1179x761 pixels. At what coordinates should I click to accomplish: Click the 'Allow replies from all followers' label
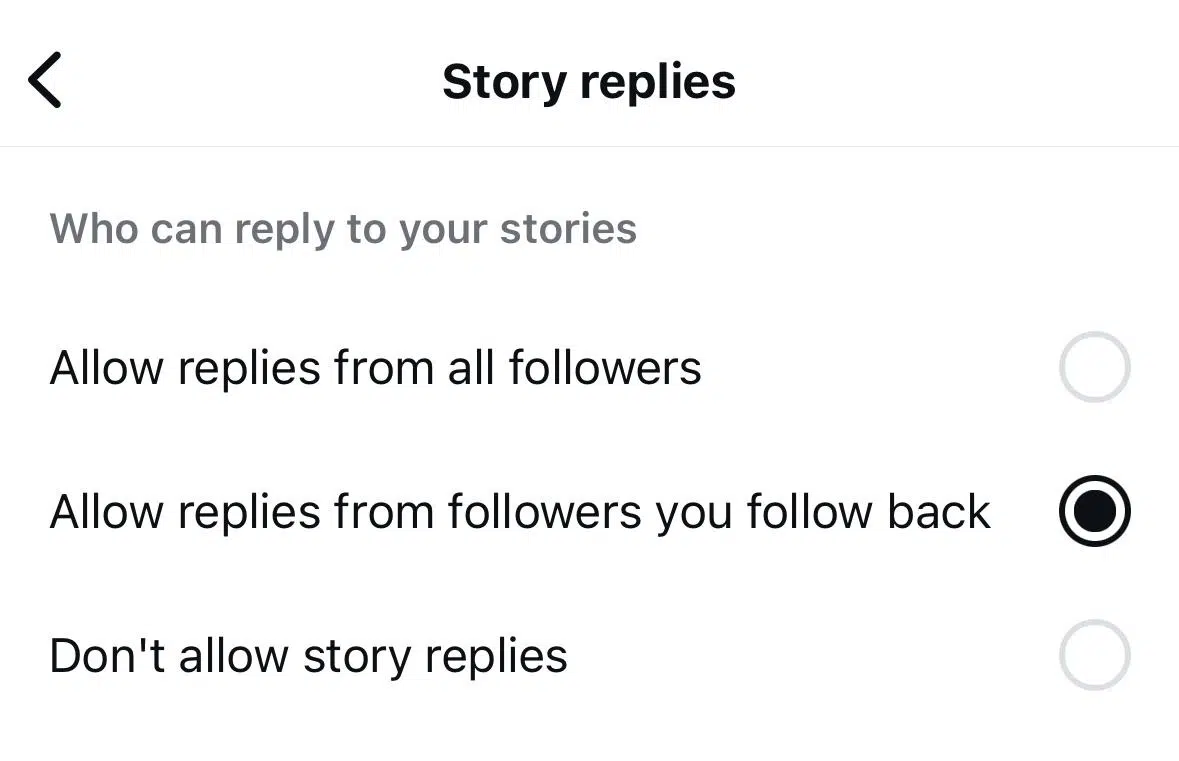(375, 367)
